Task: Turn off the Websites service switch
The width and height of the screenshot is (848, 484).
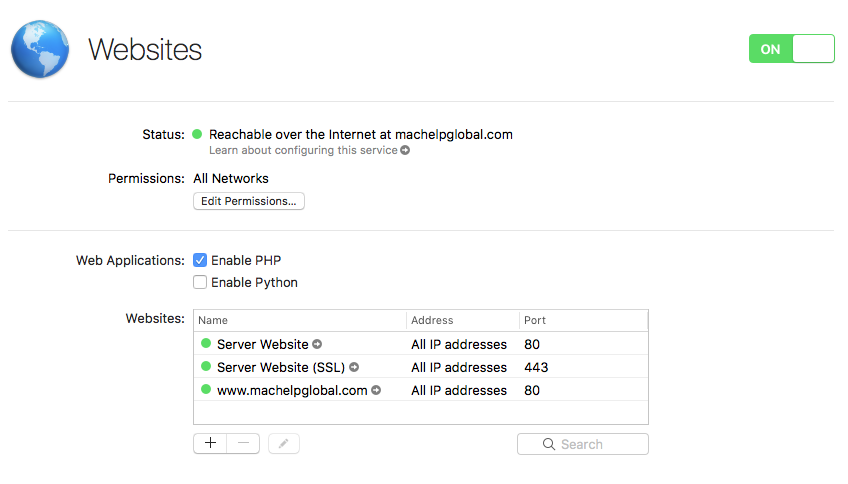Action: point(791,49)
